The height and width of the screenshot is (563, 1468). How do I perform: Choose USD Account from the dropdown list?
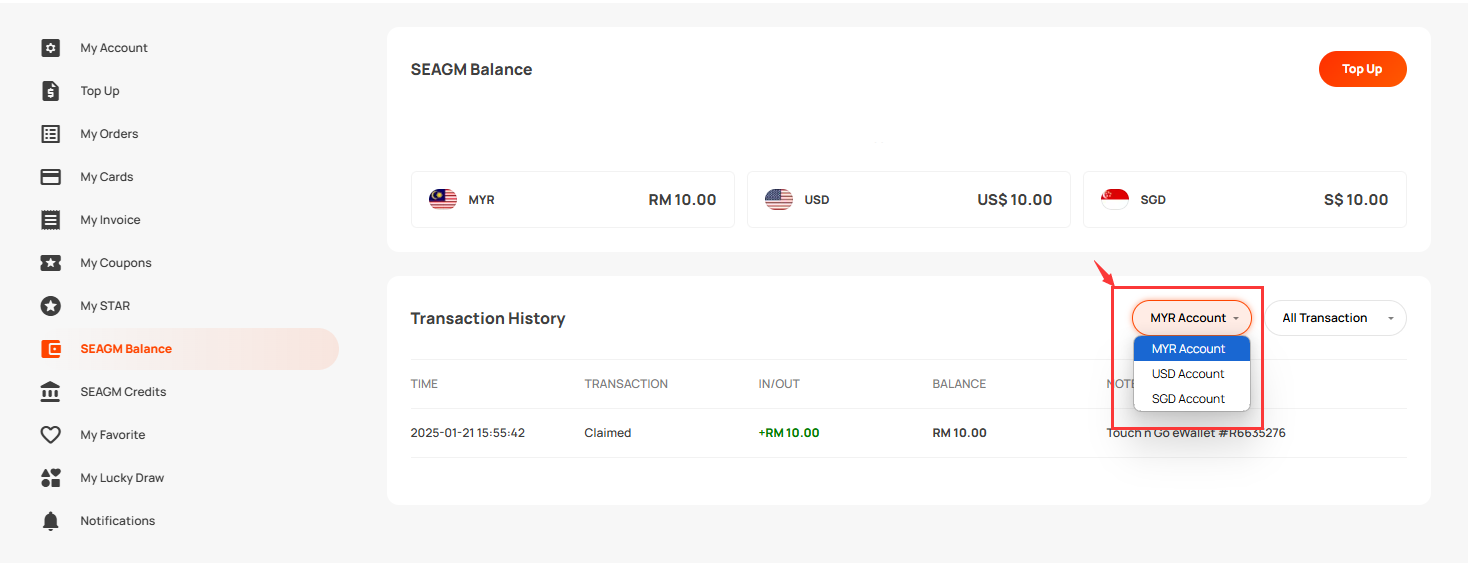[x=1192, y=374]
